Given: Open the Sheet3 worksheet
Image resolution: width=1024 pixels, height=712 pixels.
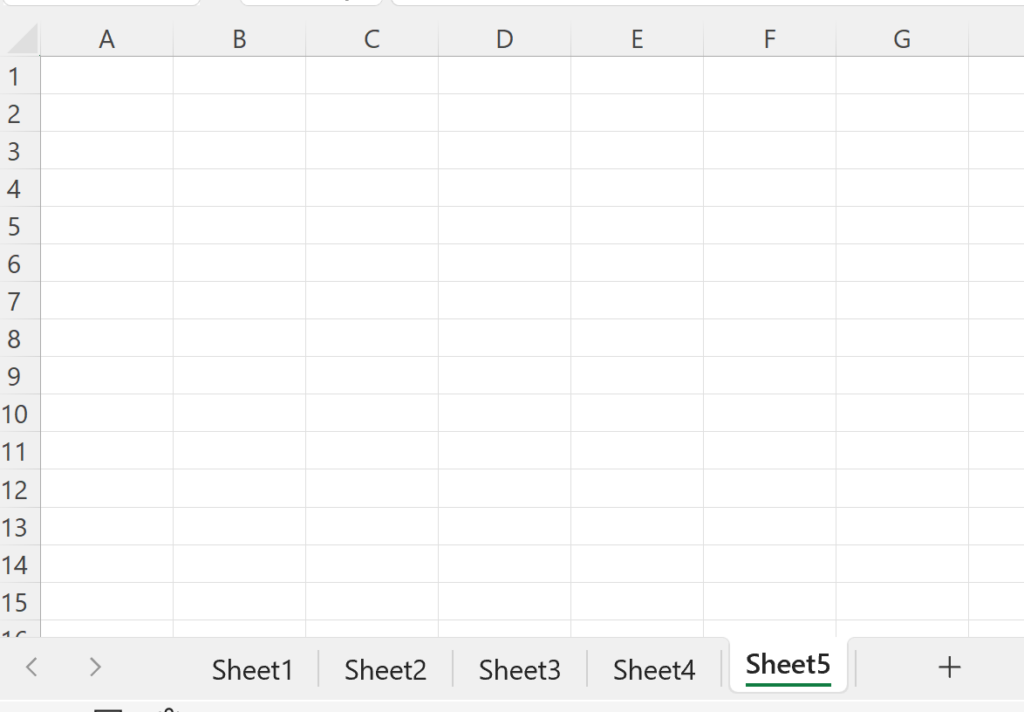Looking at the screenshot, I should click(x=519, y=669).
